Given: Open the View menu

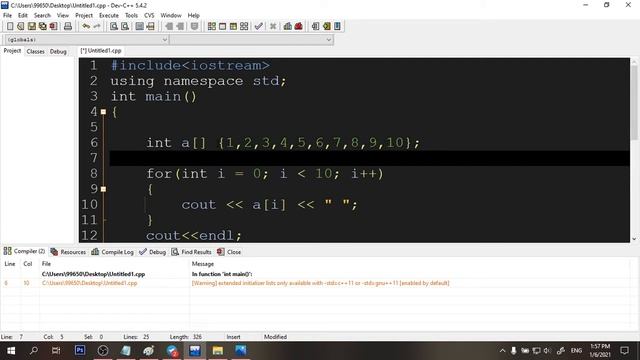Looking at the screenshot, I should (x=62, y=16).
